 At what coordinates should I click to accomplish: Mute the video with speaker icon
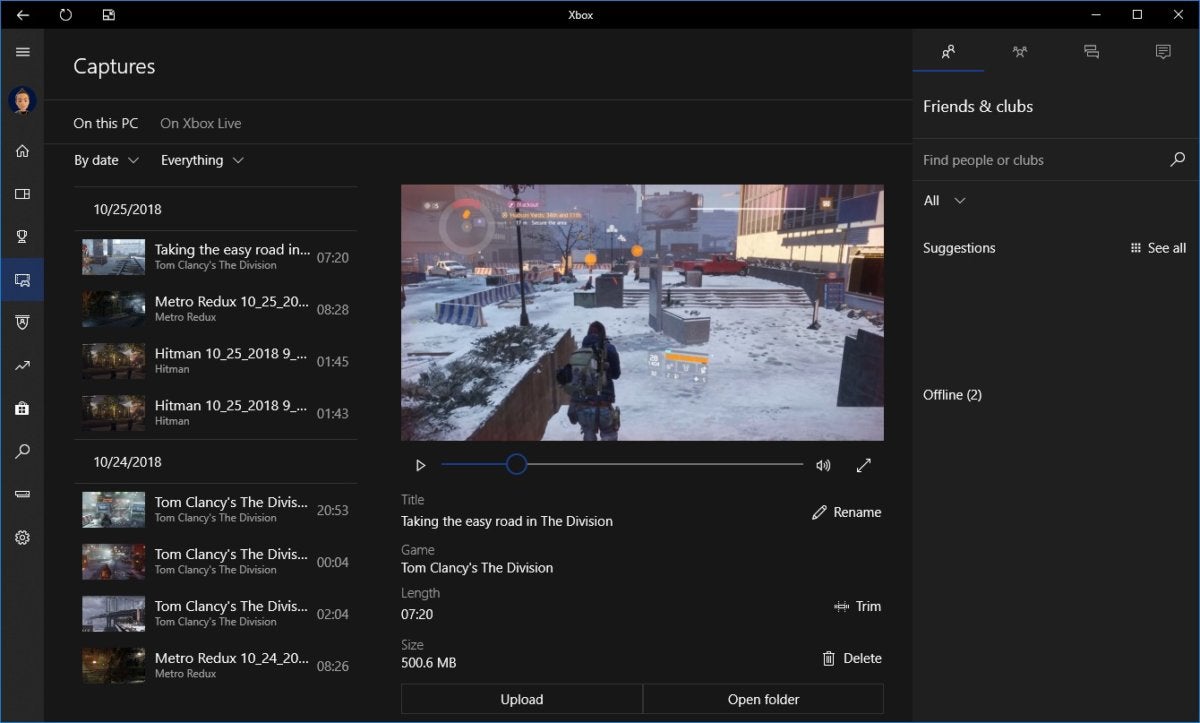[x=823, y=465]
